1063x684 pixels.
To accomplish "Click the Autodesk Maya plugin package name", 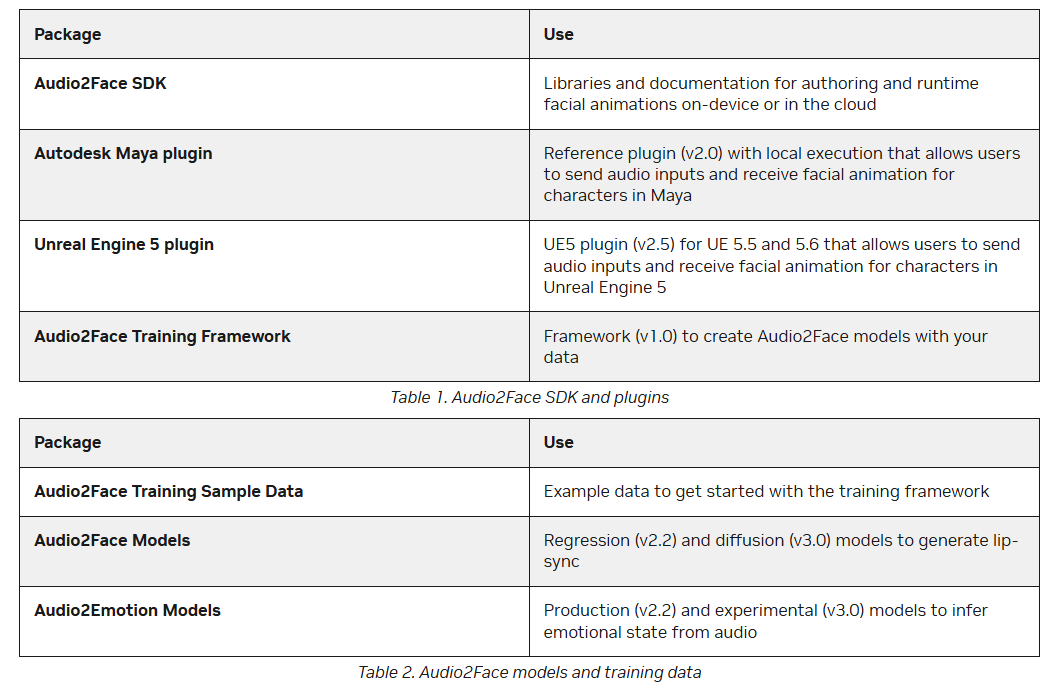I will (x=123, y=153).
